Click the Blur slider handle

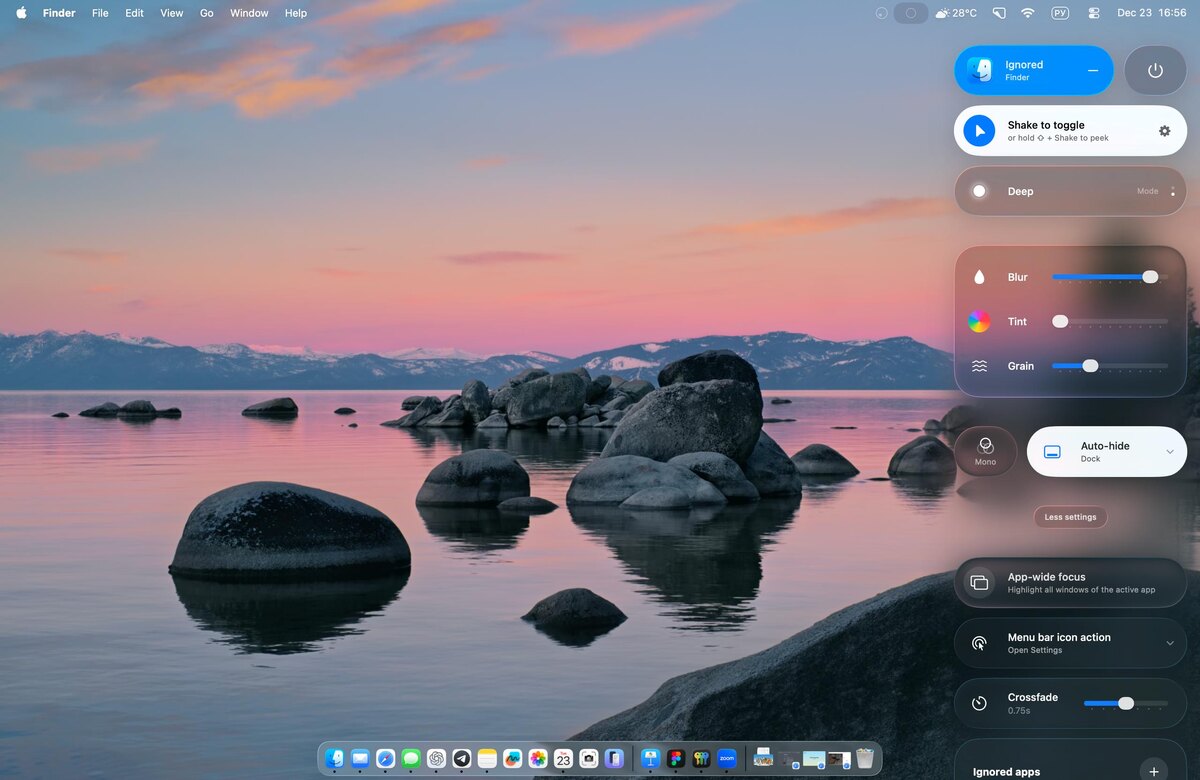[x=1150, y=277]
